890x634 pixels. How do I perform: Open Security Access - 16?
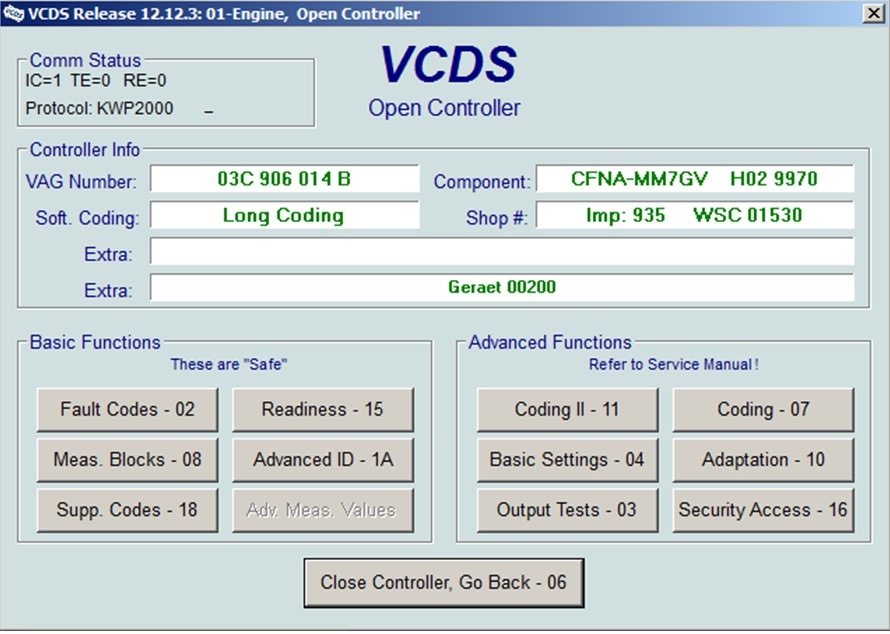coord(763,510)
